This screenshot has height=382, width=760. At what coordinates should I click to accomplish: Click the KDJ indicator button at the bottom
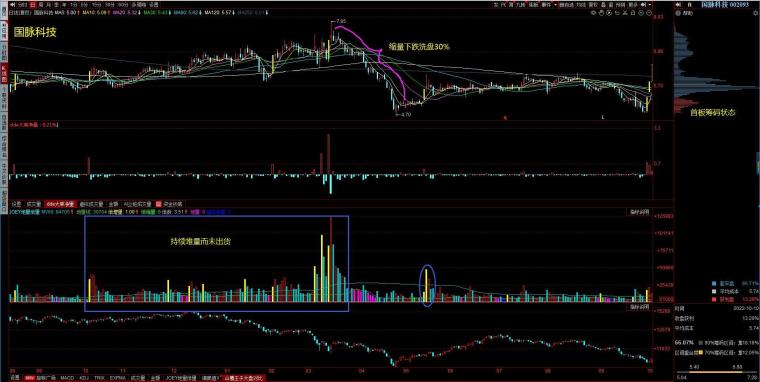click(x=84, y=378)
